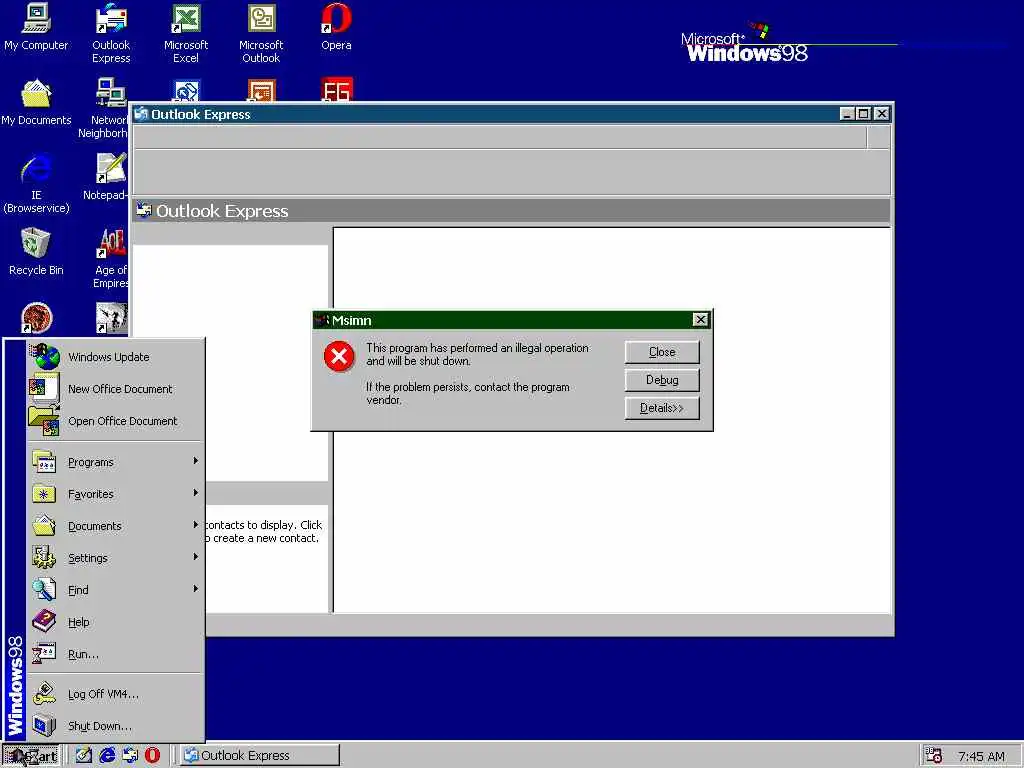Launch Outlook Express from Quick Launch
The height and width of the screenshot is (768, 1024).
130,755
